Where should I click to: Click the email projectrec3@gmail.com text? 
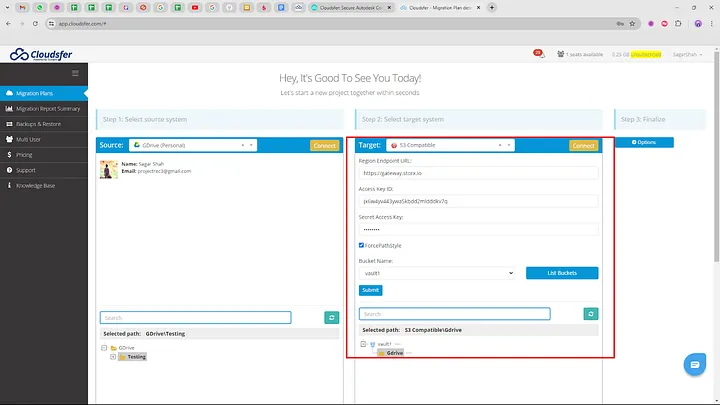(x=164, y=171)
